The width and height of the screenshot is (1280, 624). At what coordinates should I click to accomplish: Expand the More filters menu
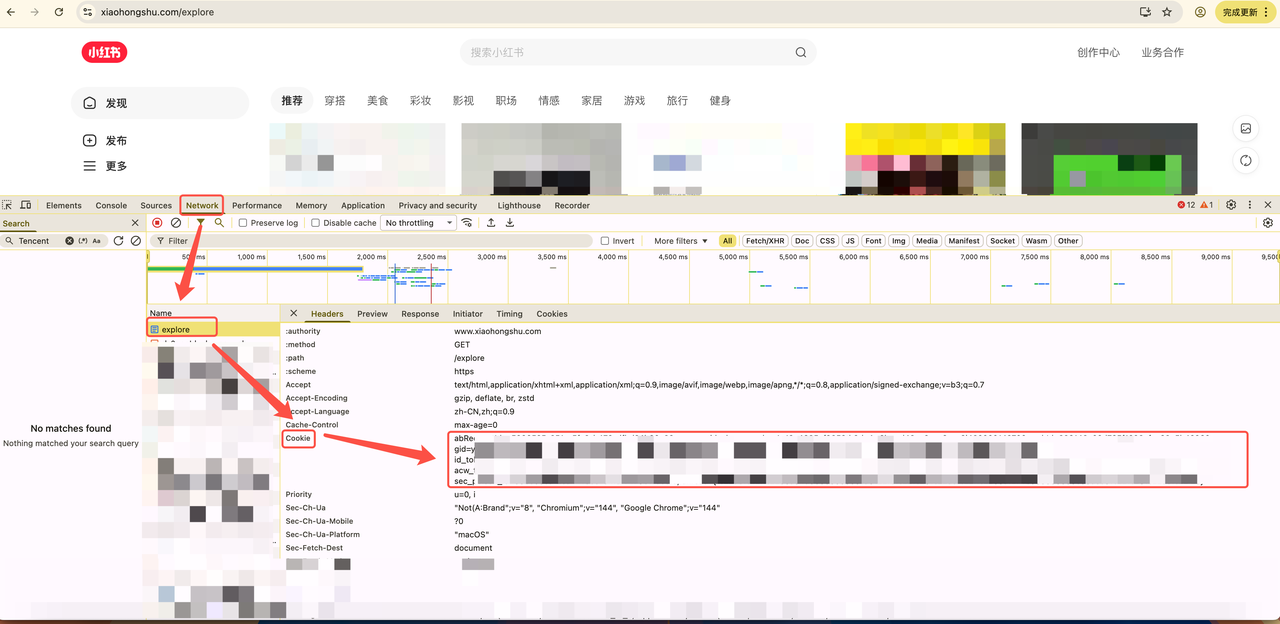coord(680,241)
